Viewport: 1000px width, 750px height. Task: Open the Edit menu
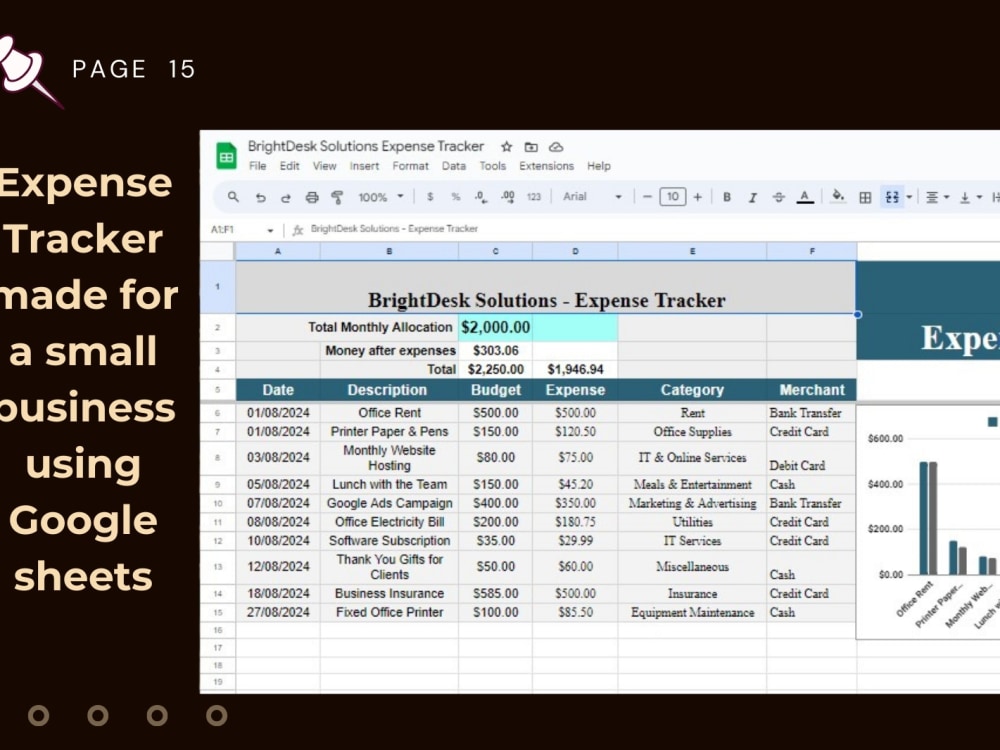click(290, 166)
